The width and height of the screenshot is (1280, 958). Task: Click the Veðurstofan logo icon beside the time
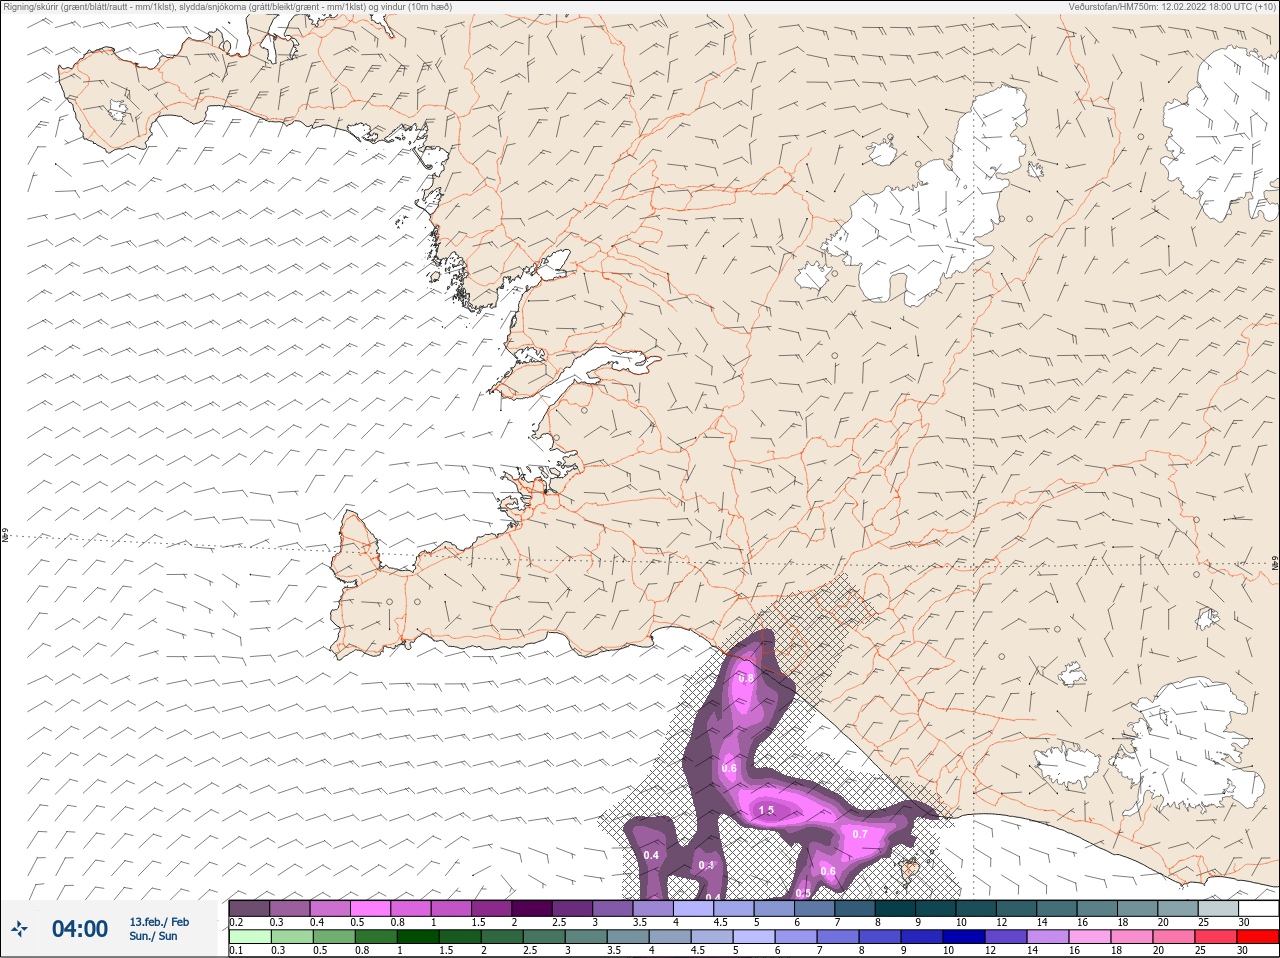click(20, 929)
